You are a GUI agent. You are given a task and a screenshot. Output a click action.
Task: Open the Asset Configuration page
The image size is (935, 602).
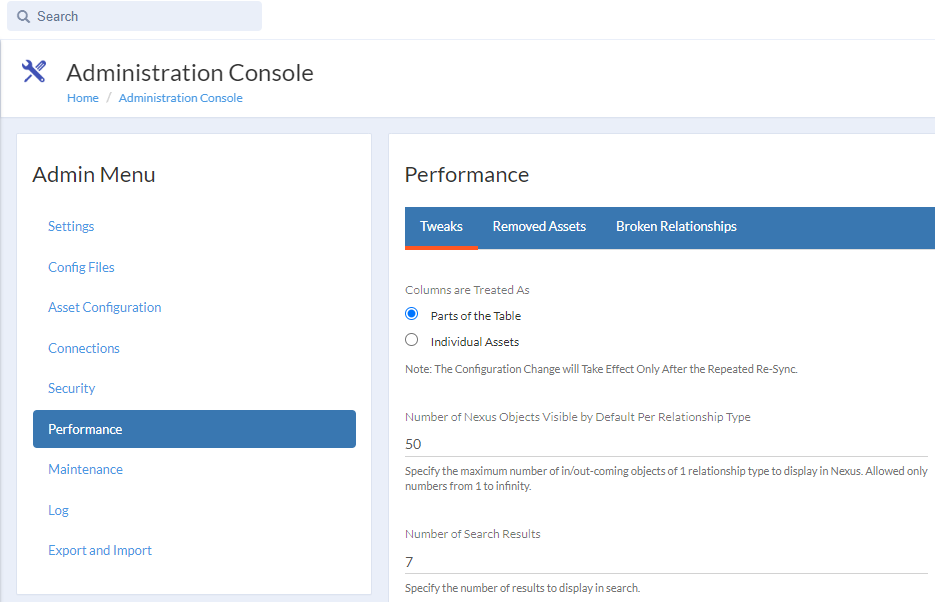click(104, 308)
